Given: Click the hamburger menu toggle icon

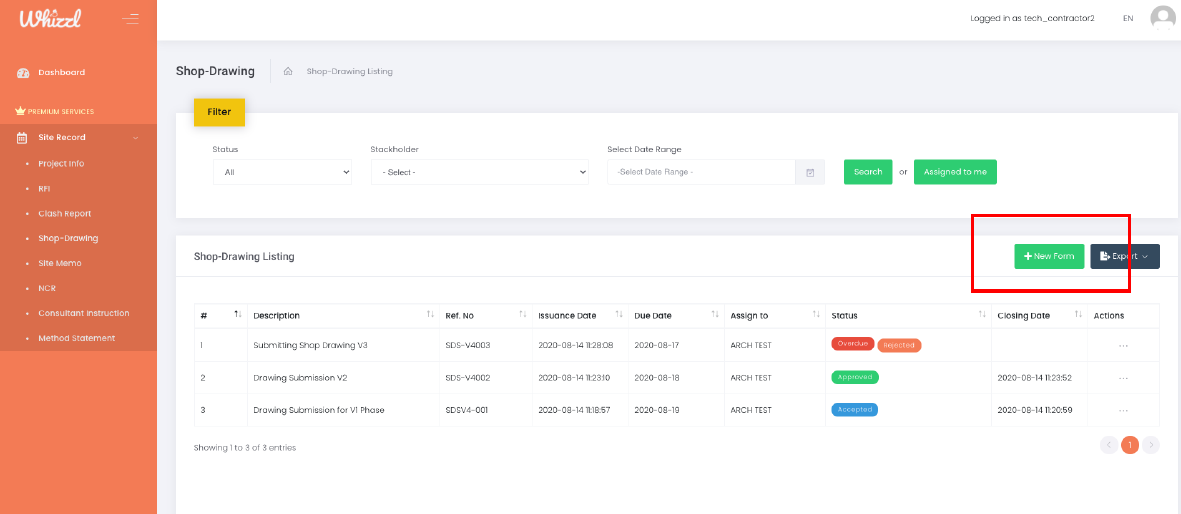Looking at the screenshot, I should coord(130,18).
